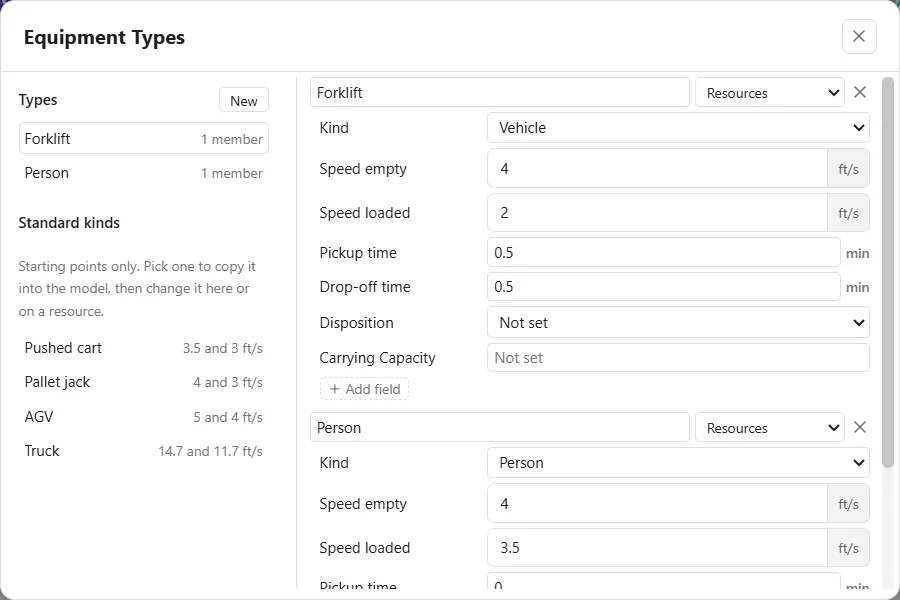This screenshot has width=900, height=600.
Task: Open Forklift's Resources dropdown
Action: (x=769, y=92)
